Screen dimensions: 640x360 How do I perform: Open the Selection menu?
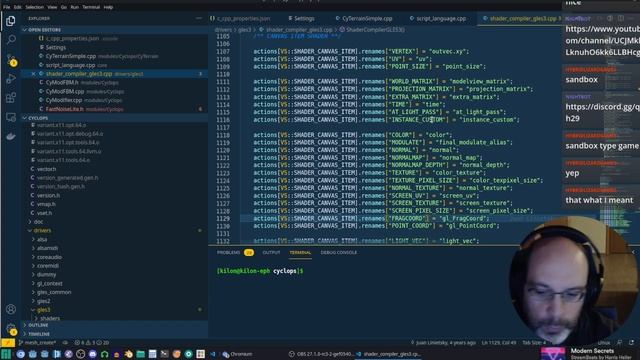click(x=34, y=7)
